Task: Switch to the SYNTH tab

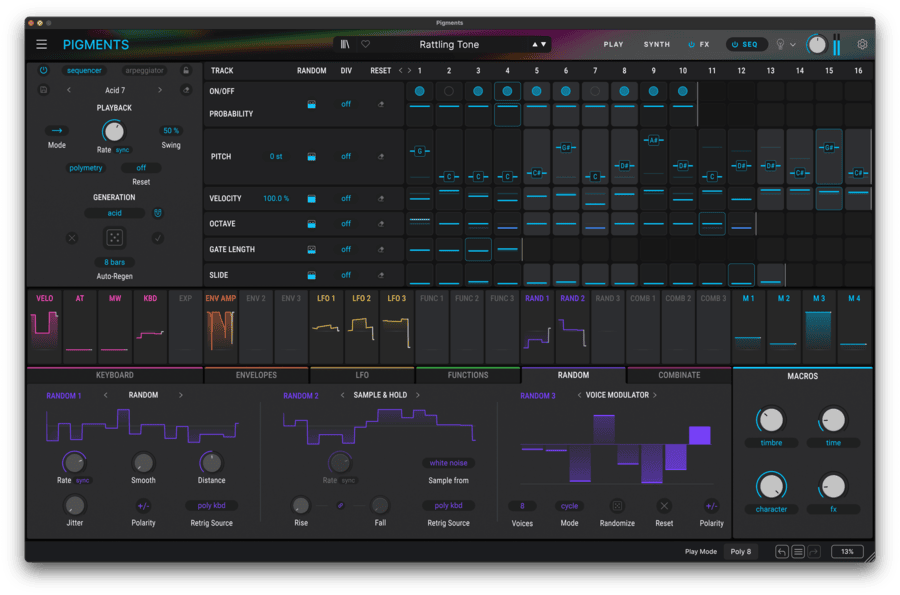Action: click(x=655, y=44)
